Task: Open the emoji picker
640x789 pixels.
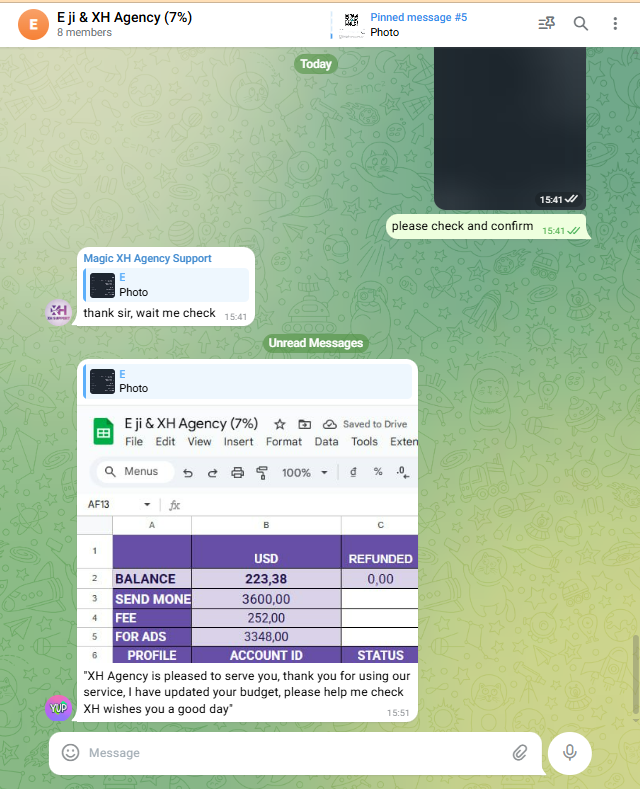Action: click(x=70, y=753)
